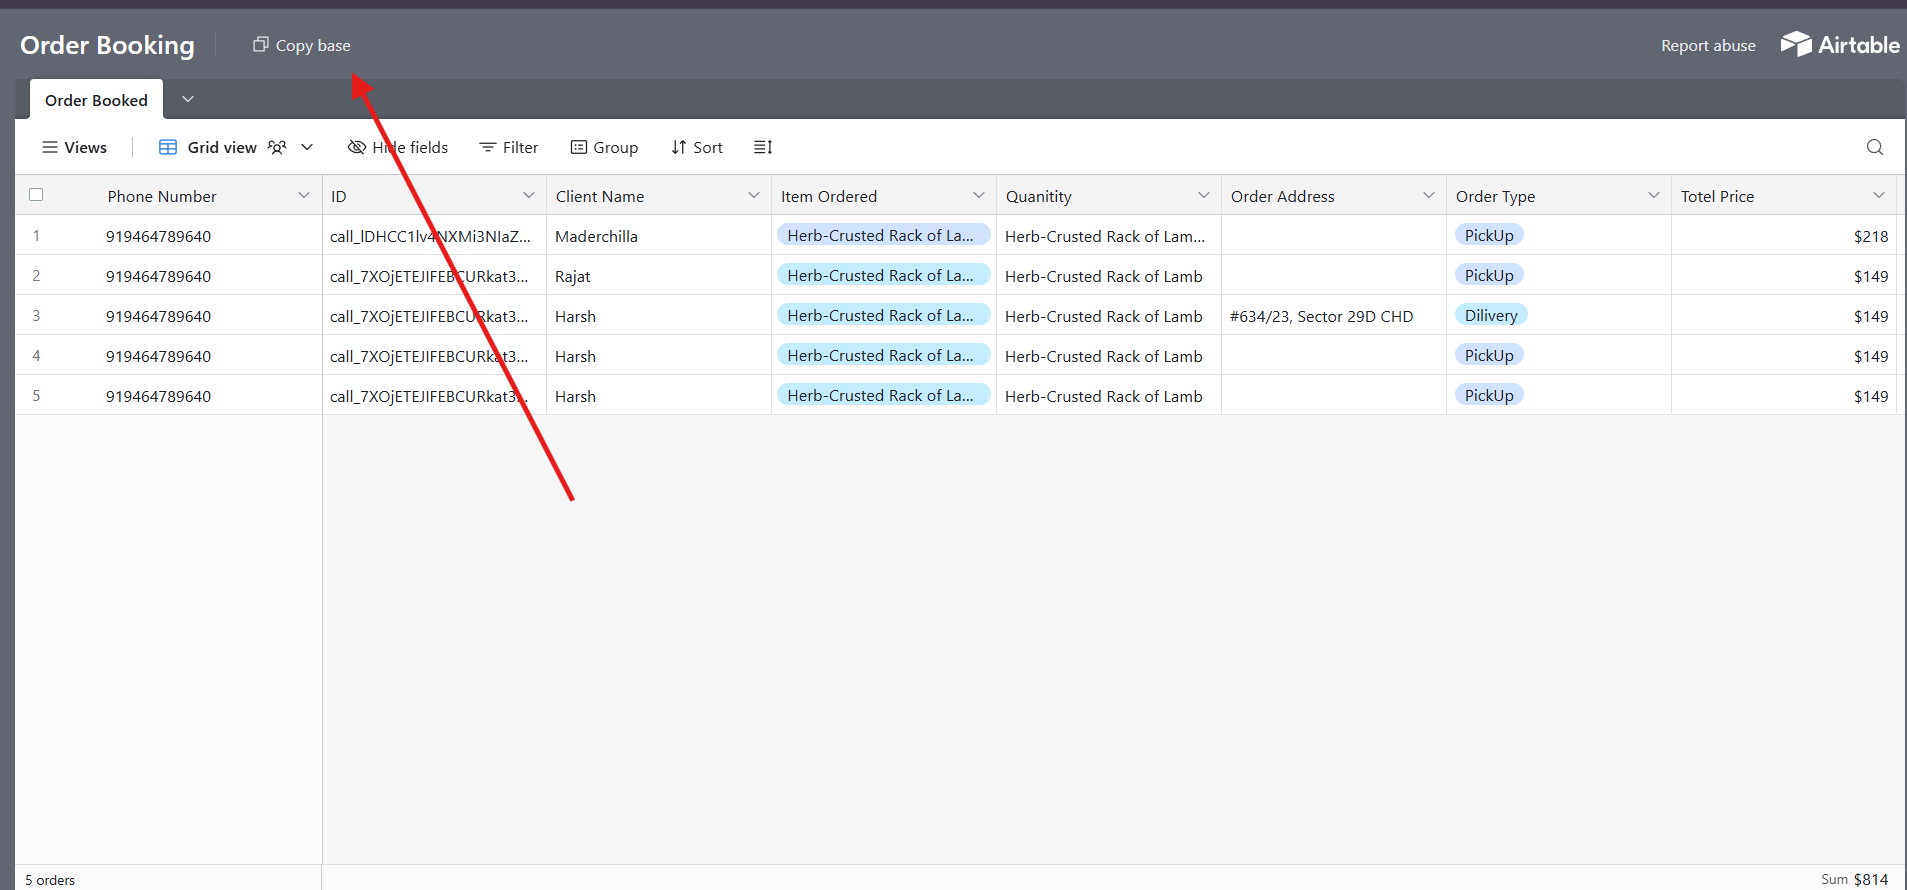
Task: Open the Group records option
Action: click(x=604, y=147)
